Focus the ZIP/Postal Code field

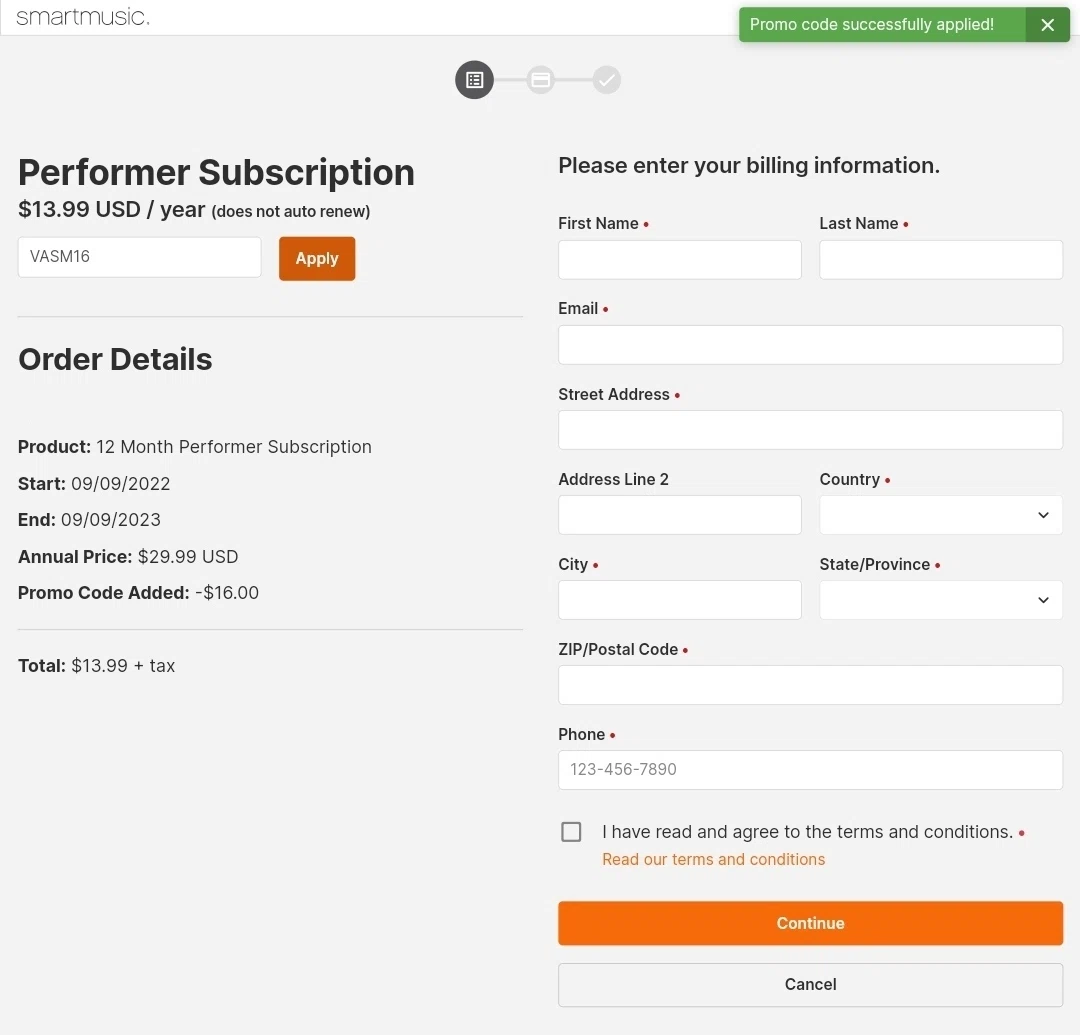(811, 685)
